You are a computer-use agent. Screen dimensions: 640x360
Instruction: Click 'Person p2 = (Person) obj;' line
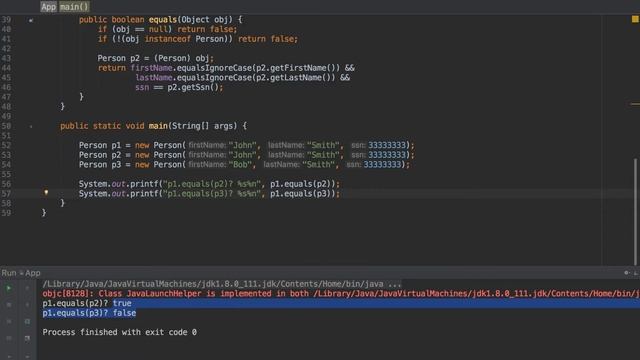(x=155, y=58)
